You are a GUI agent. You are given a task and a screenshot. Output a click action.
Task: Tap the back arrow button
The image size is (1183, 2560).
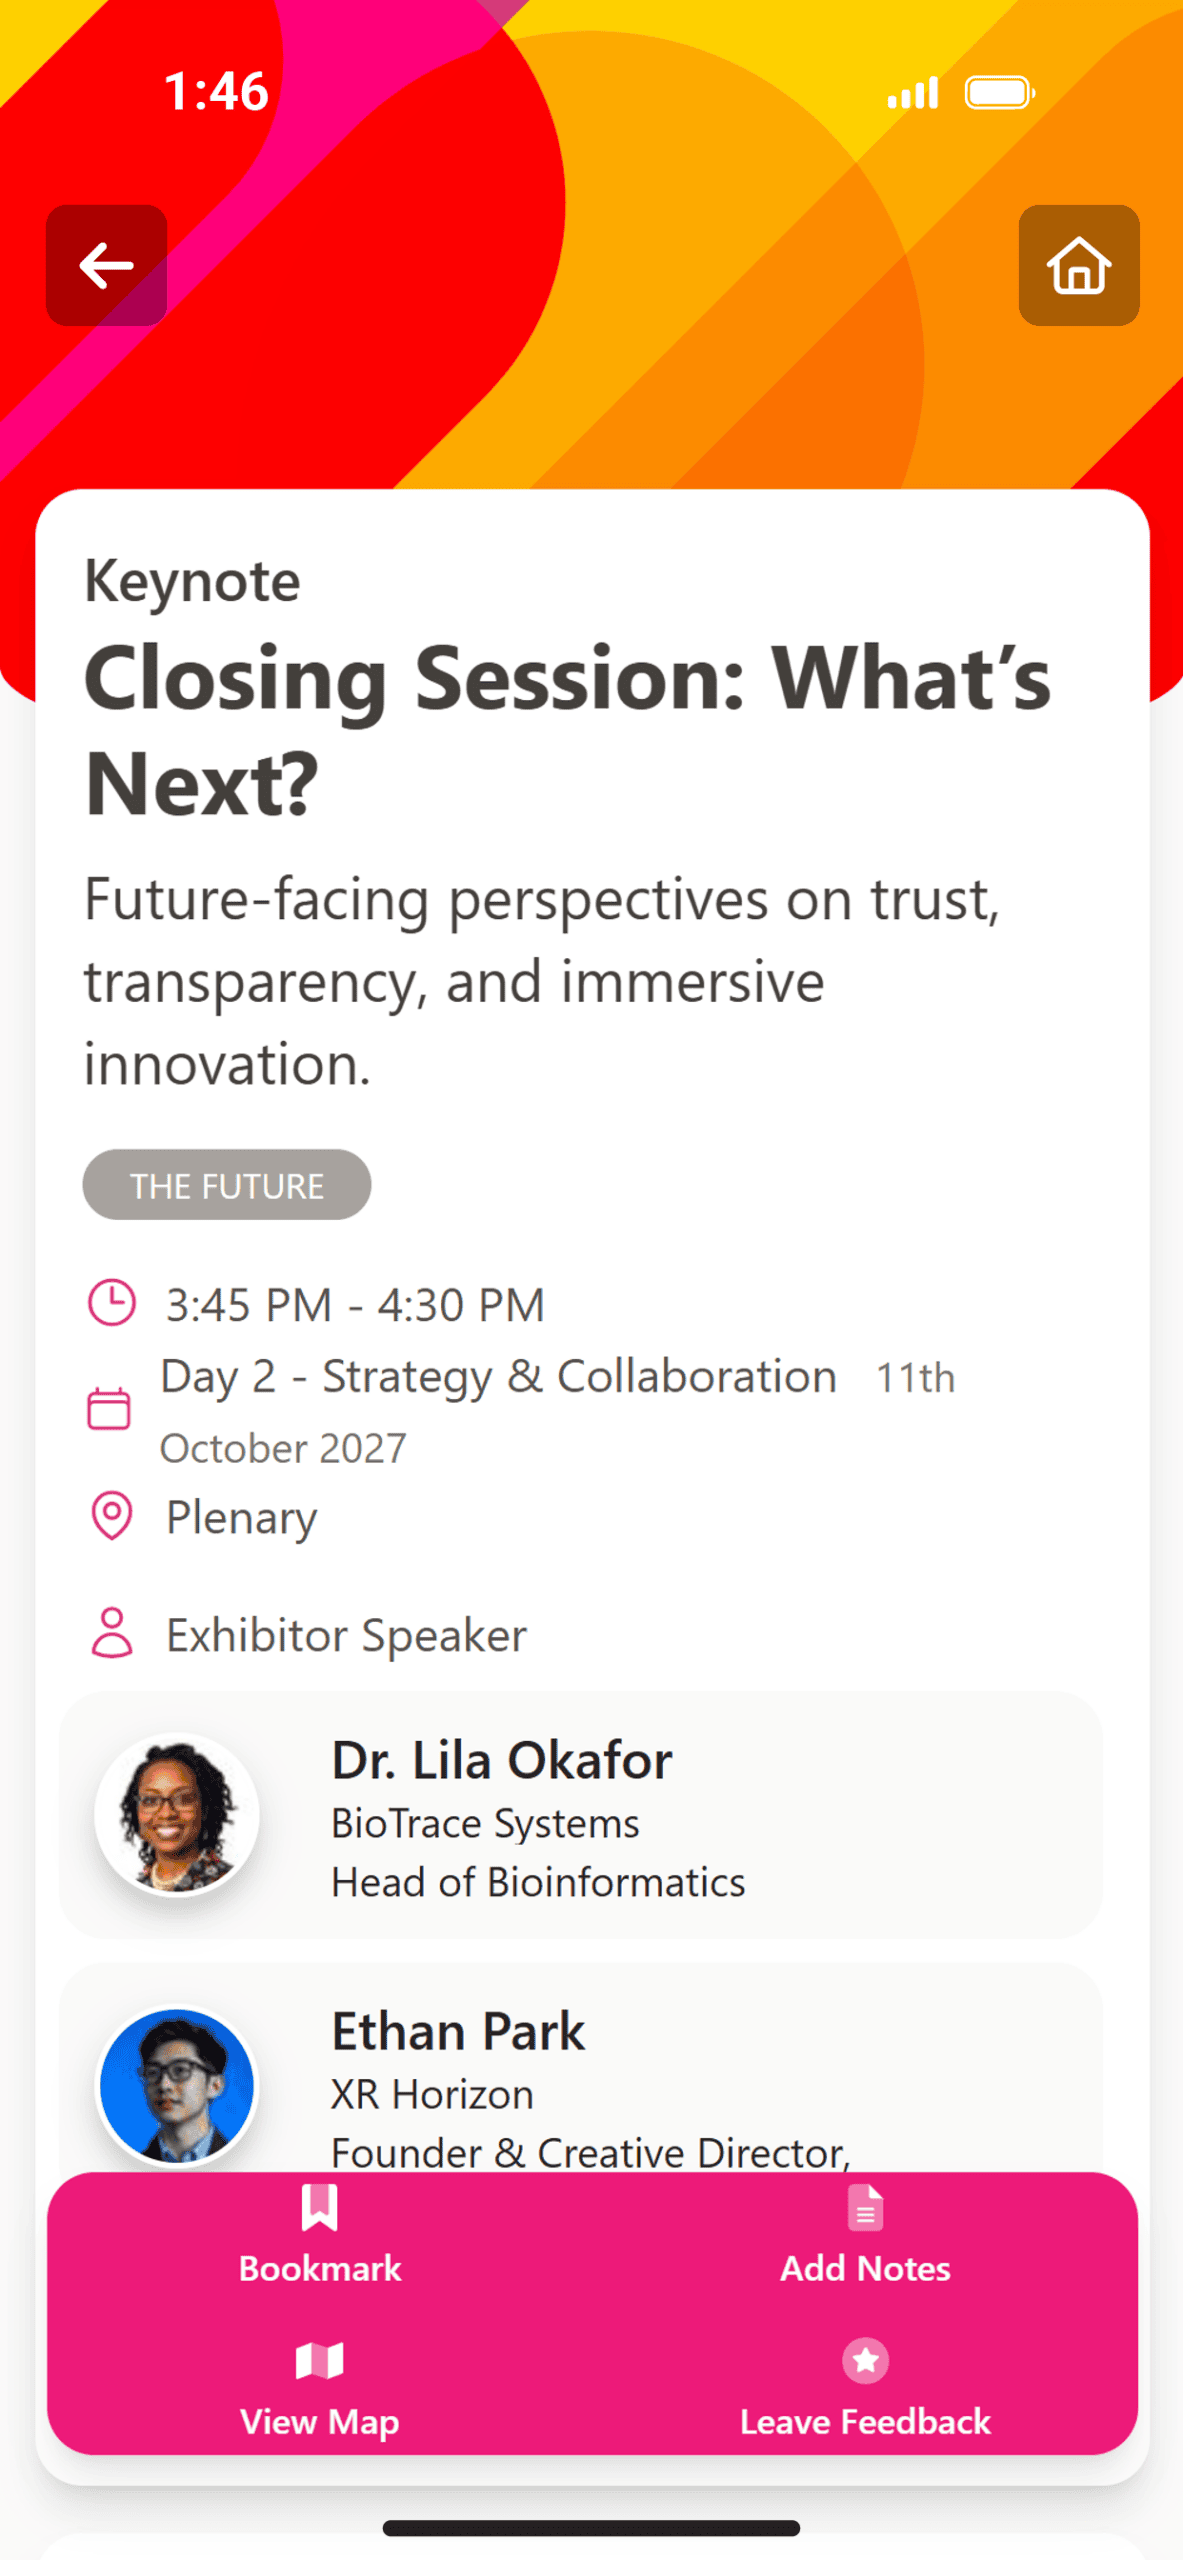tap(106, 265)
